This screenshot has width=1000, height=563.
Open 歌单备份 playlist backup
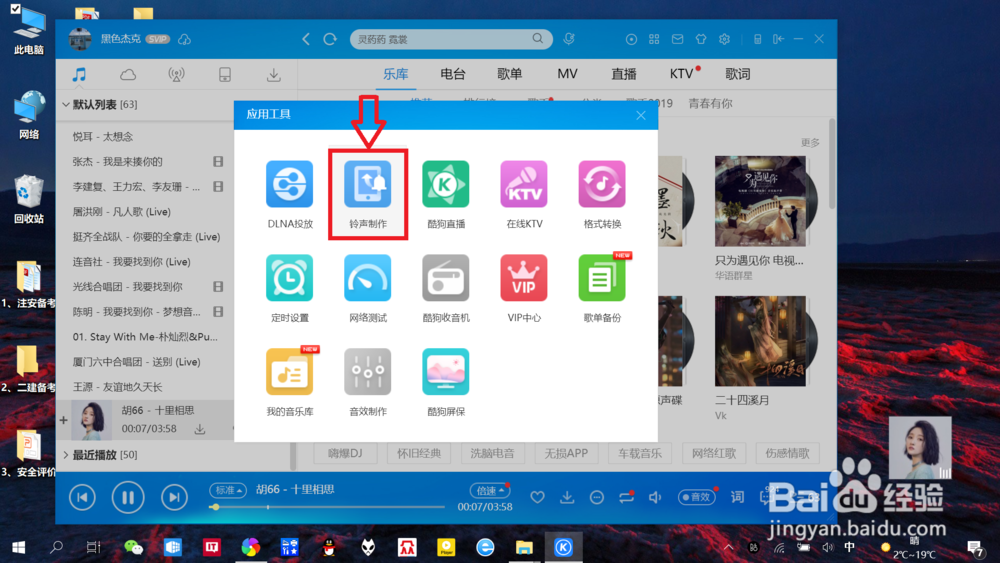602,288
